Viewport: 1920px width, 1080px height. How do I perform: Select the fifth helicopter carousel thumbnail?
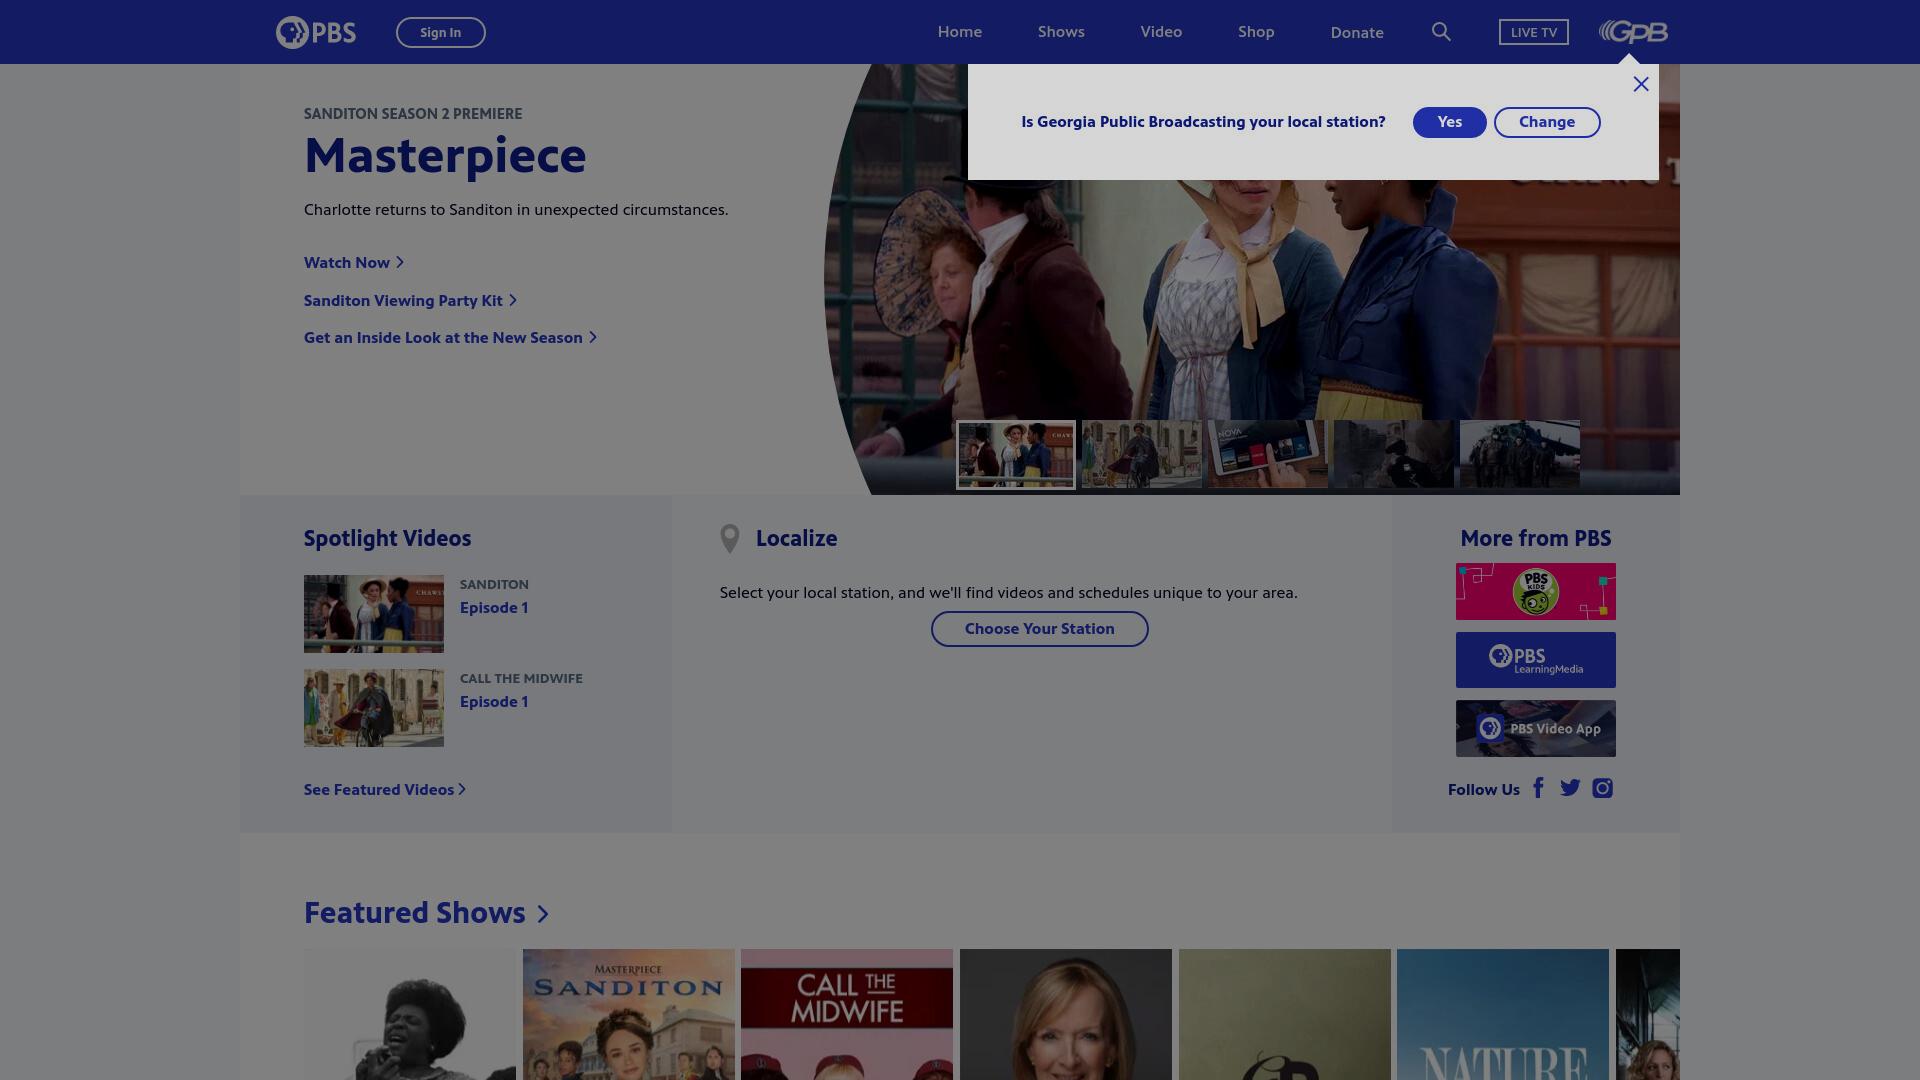[x=1520, y=454]
